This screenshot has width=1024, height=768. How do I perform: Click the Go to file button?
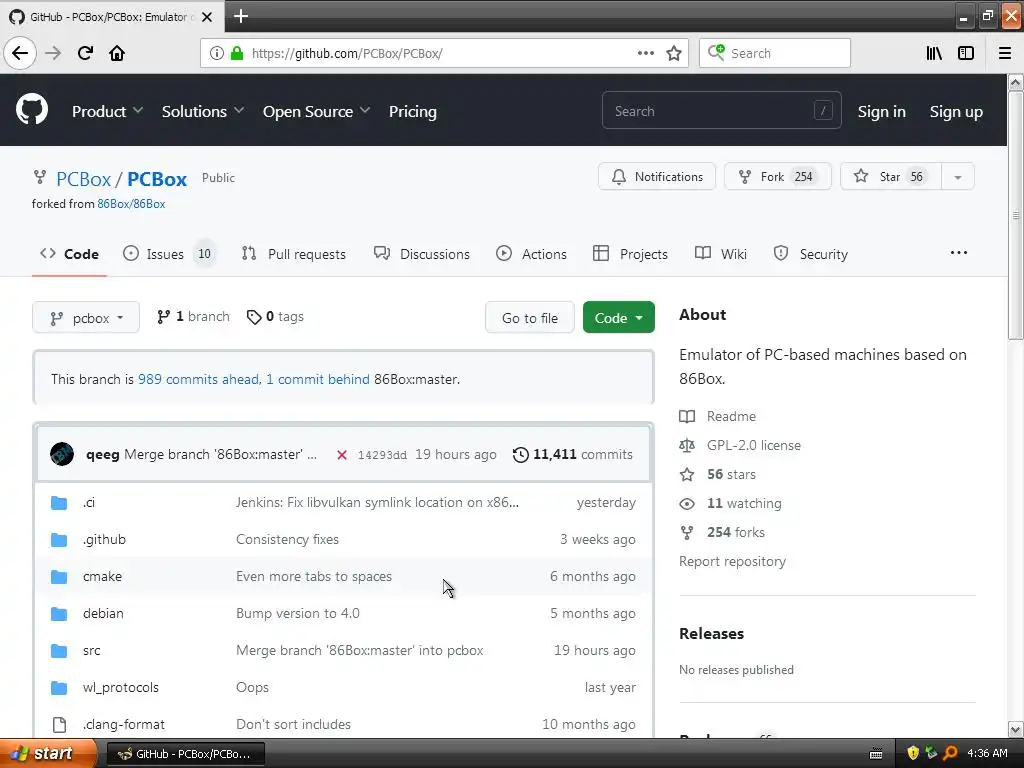point(530,317)
